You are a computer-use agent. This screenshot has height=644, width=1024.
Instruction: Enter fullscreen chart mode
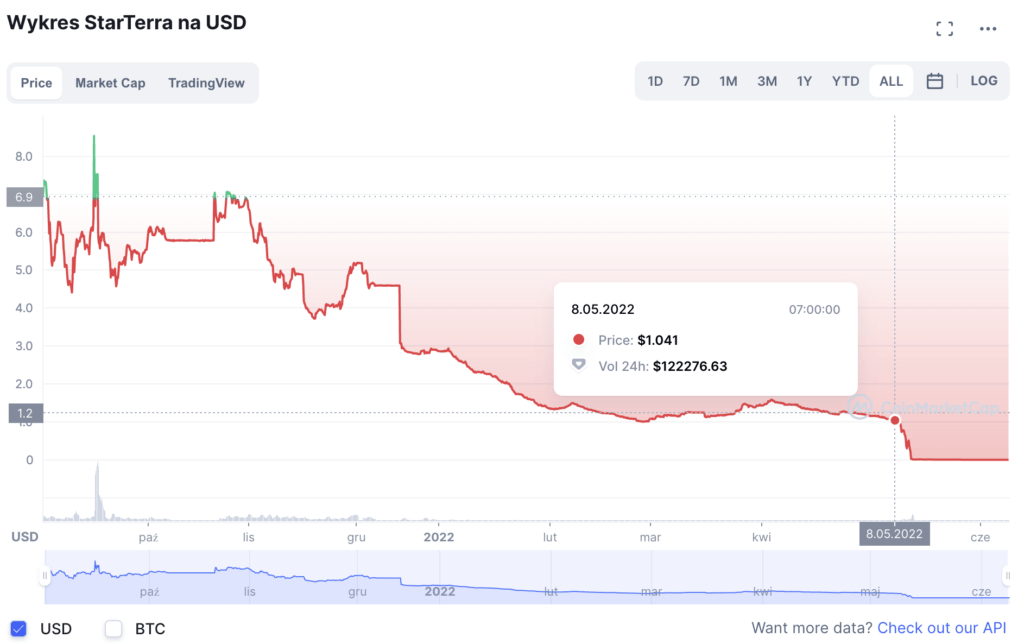coord(944,28)
